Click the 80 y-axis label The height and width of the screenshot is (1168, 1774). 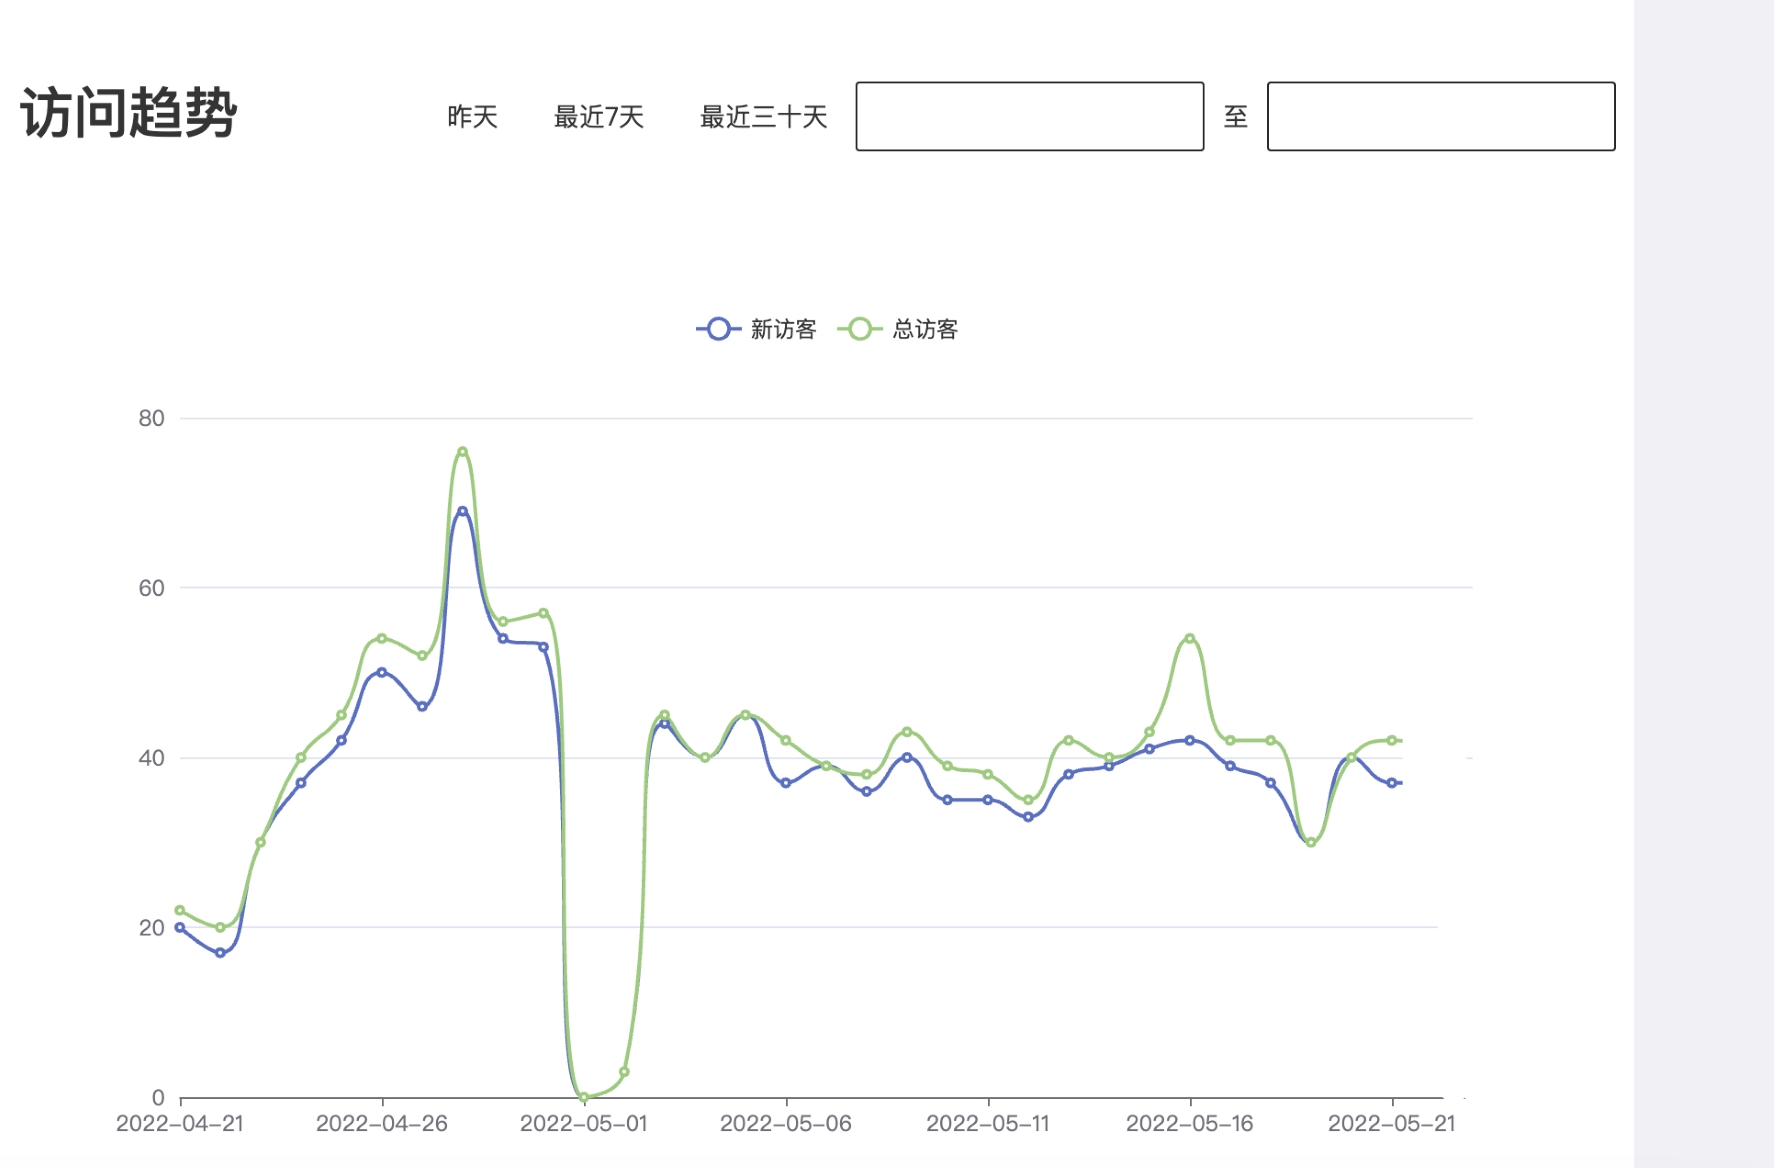tap(151, 419)
